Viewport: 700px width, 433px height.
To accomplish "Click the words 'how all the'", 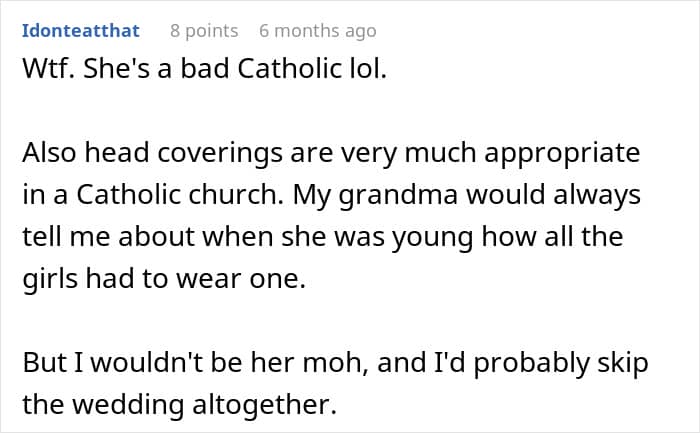I will [552, 237].
